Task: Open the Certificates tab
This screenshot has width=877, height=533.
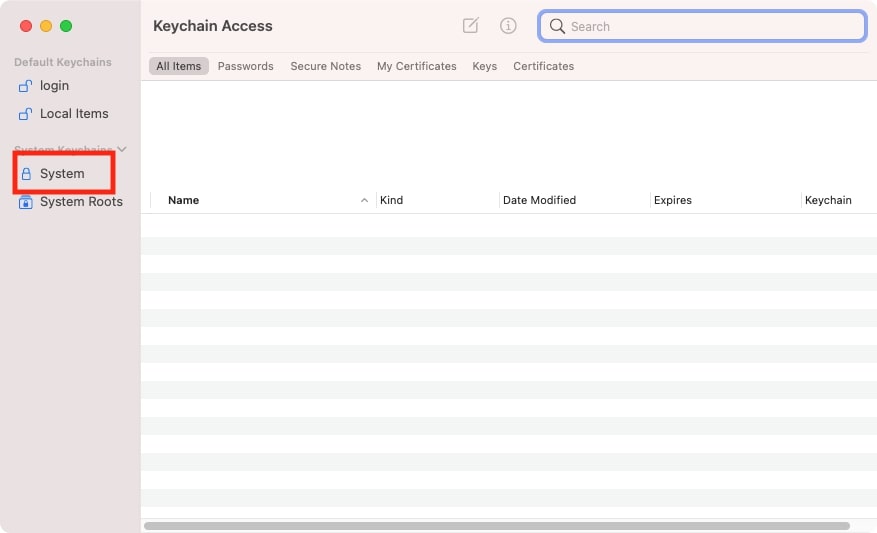Action: (x=544, y=66)
